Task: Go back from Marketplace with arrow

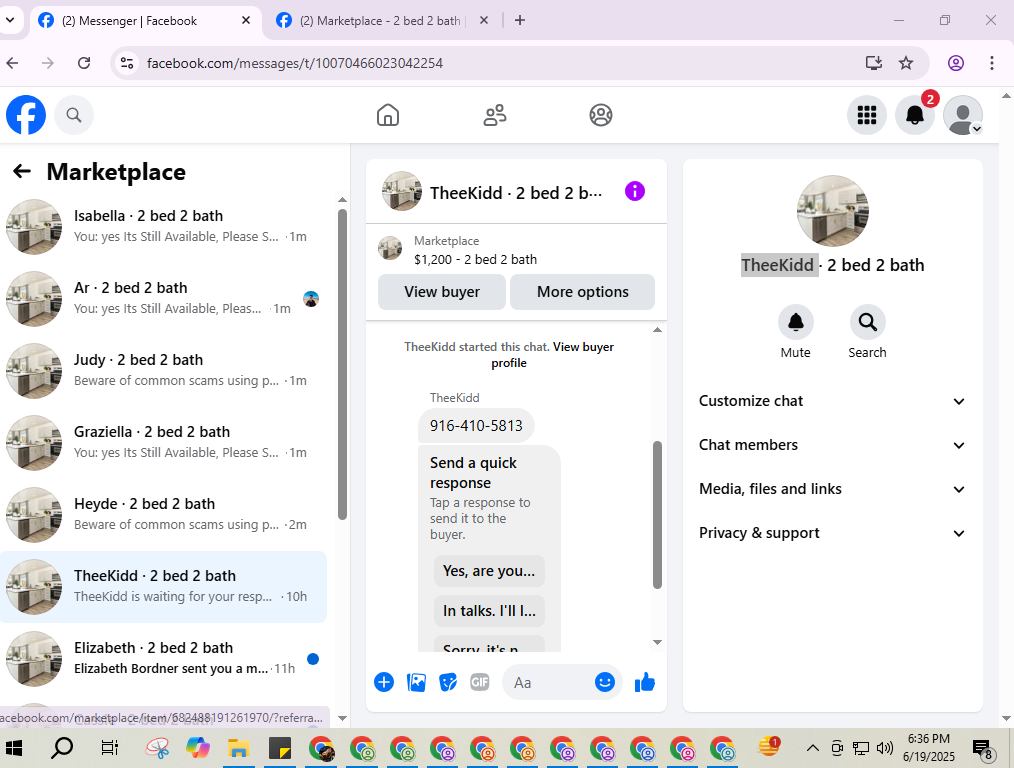Action: (22, 171)
